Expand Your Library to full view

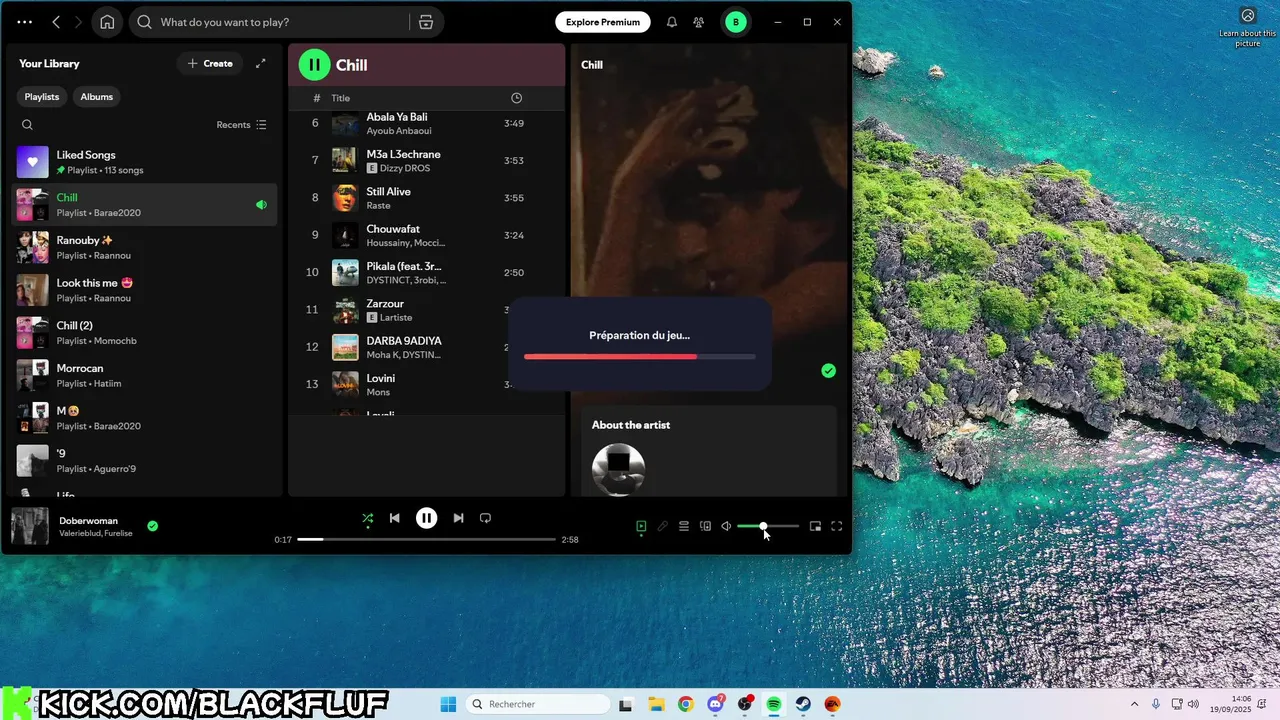pyautogui.click(x=261, y=63)
